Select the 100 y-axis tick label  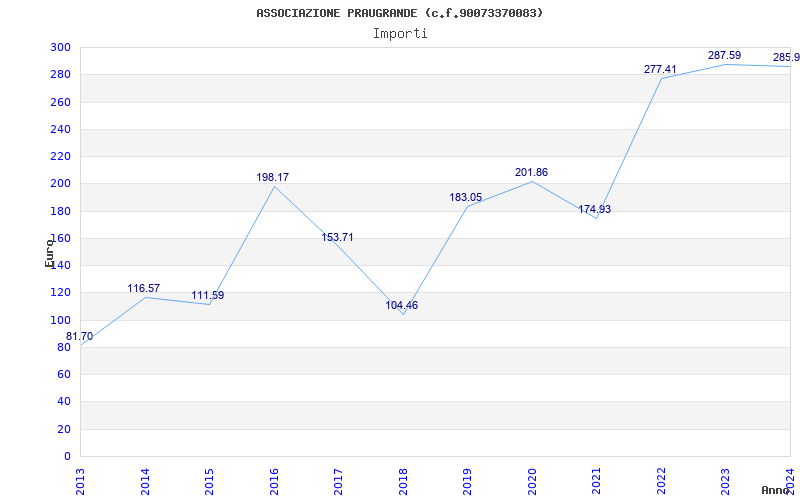[60, 320]
